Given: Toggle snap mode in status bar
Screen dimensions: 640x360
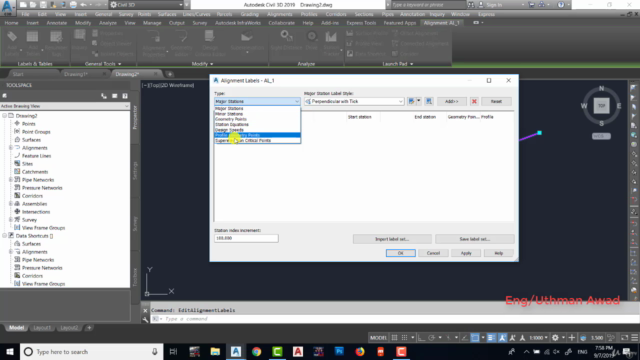Looking at the screenshot, I should pos(404,338).
